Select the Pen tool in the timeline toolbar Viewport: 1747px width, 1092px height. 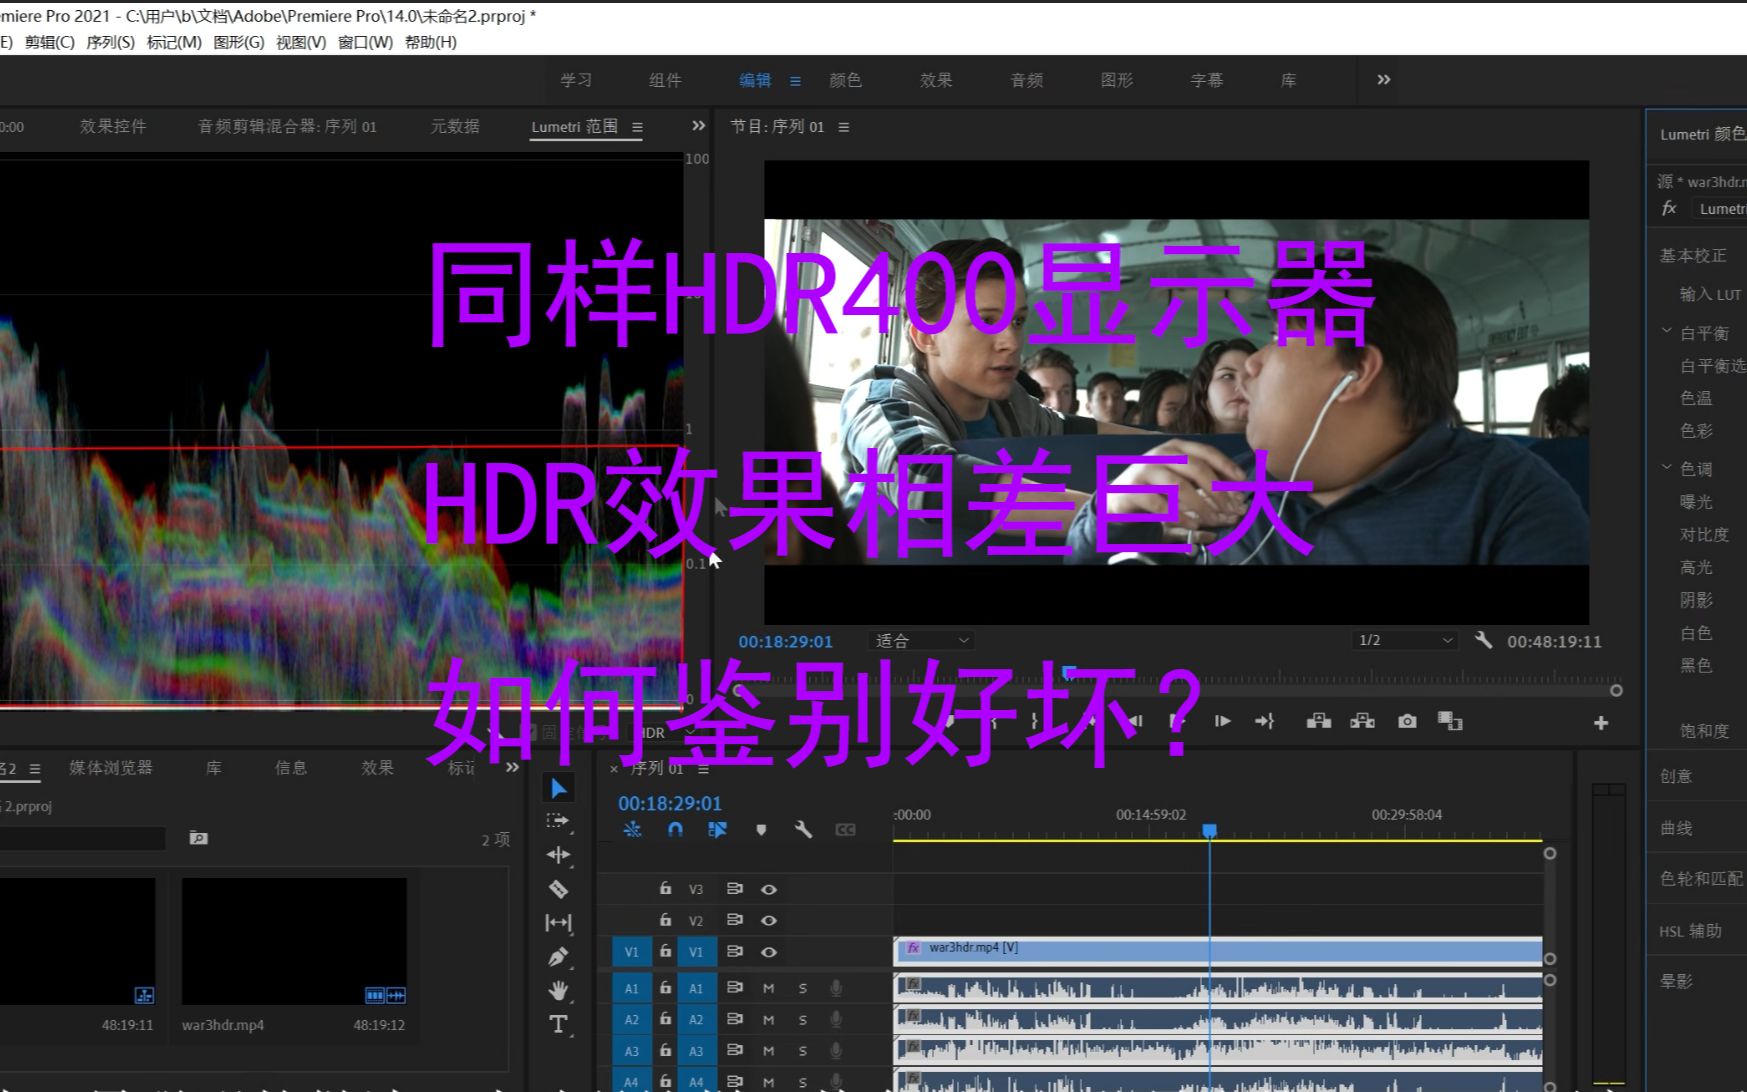(559, 955)
